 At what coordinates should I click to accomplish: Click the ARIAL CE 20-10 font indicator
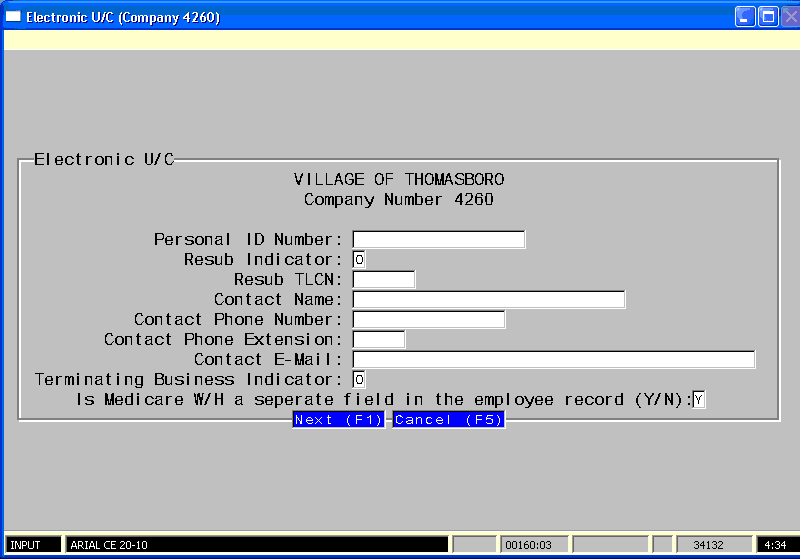pyautogui.click(x=256, y=545)
